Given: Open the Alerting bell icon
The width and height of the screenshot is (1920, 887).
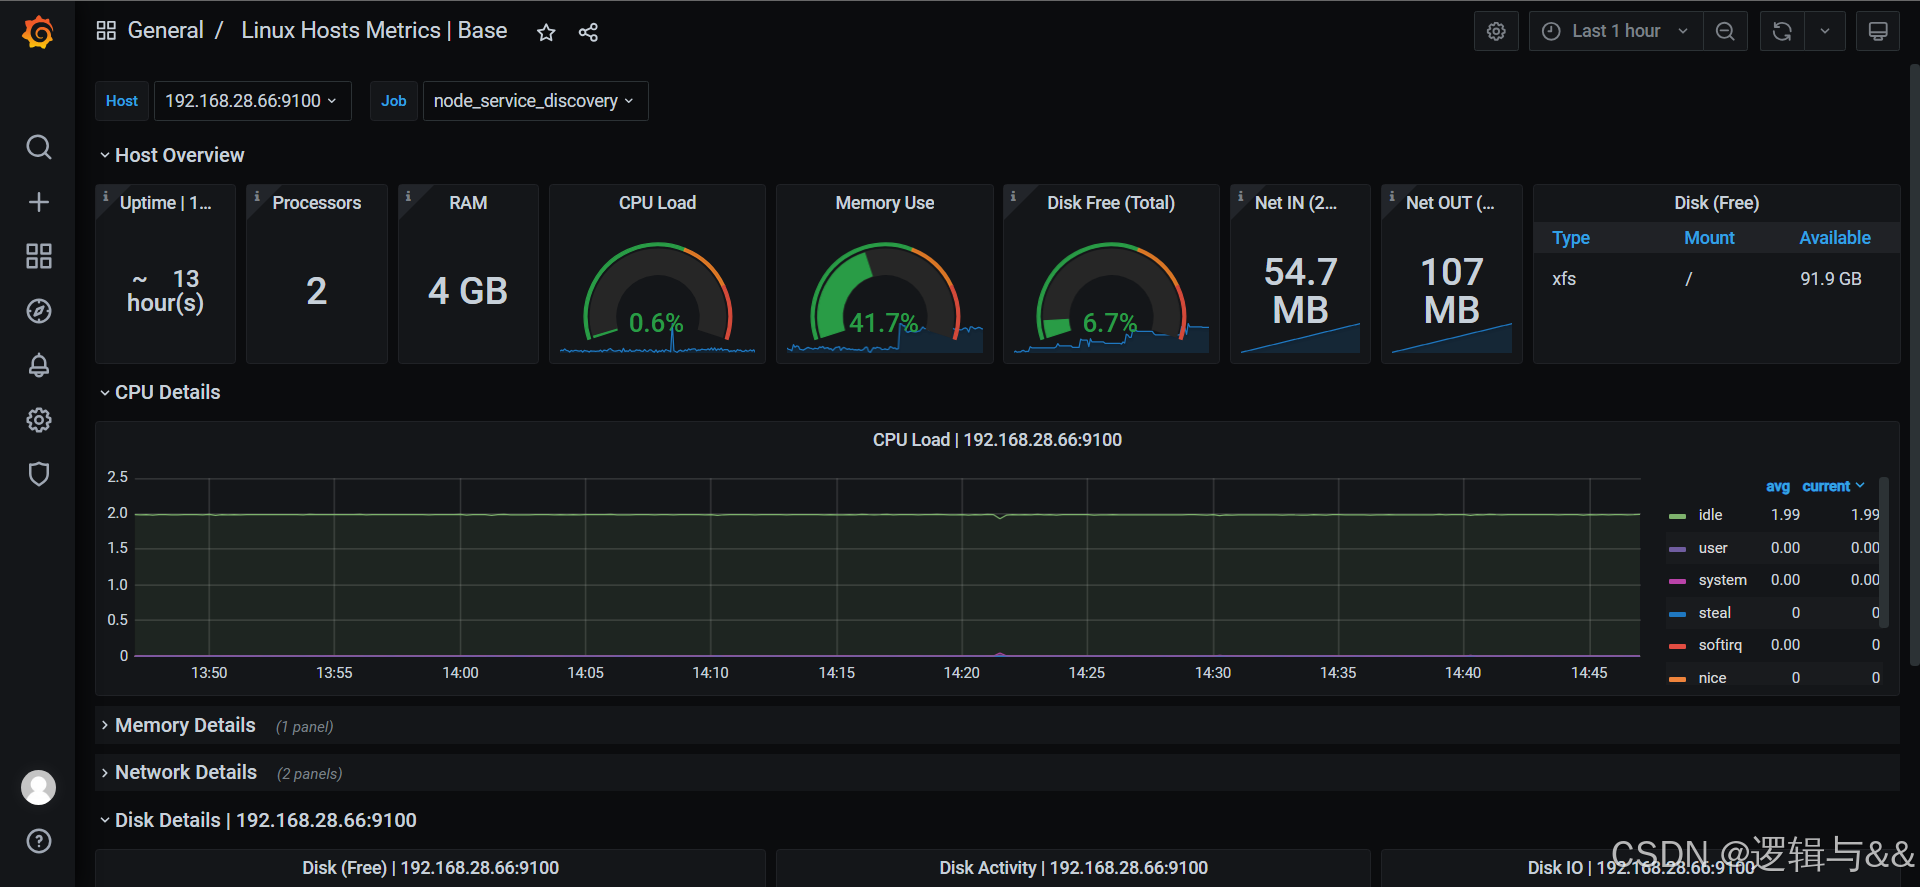Looking at the screenshot, I should tap(38, 365).
